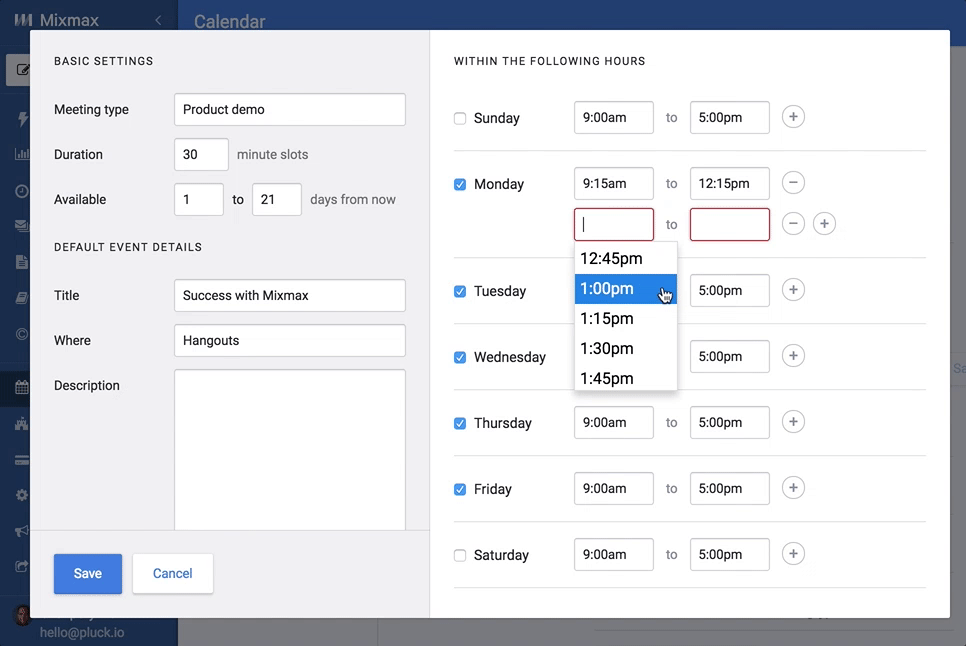Cancel the meeting settings dialog
Viewport: 966px width, 646px height.
172,573
